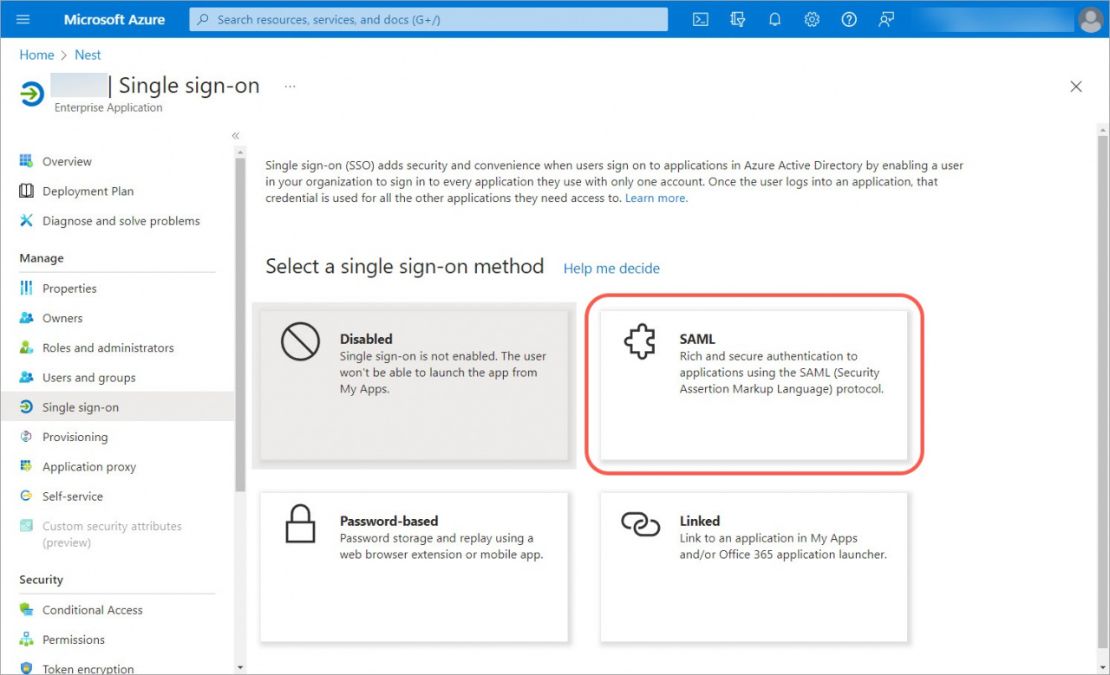
Task: Click the Deployment Plan book icon
Action: [x=26, y=190]
